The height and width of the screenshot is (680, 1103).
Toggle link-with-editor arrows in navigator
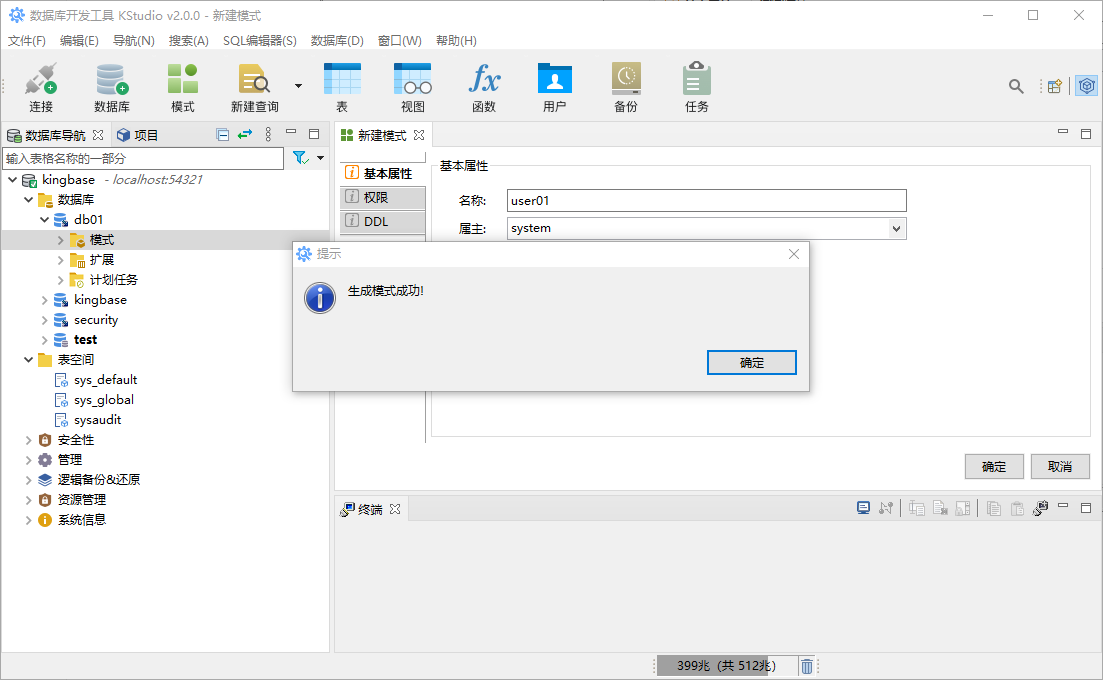pos(244,135)
